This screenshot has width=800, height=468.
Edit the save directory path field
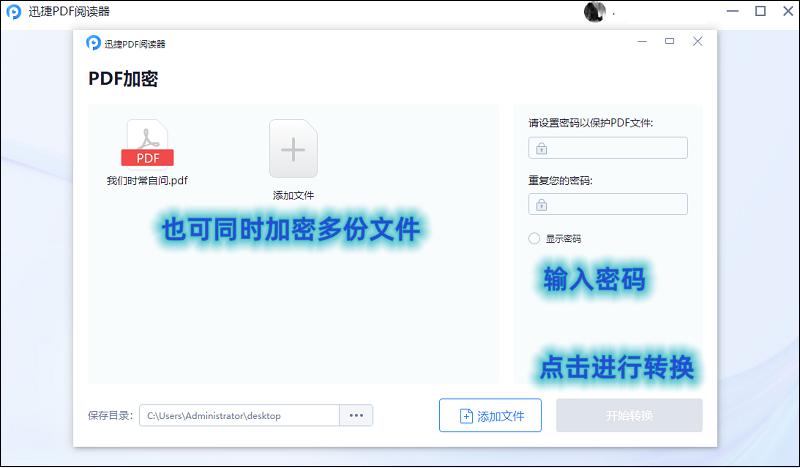click(239, 415)
